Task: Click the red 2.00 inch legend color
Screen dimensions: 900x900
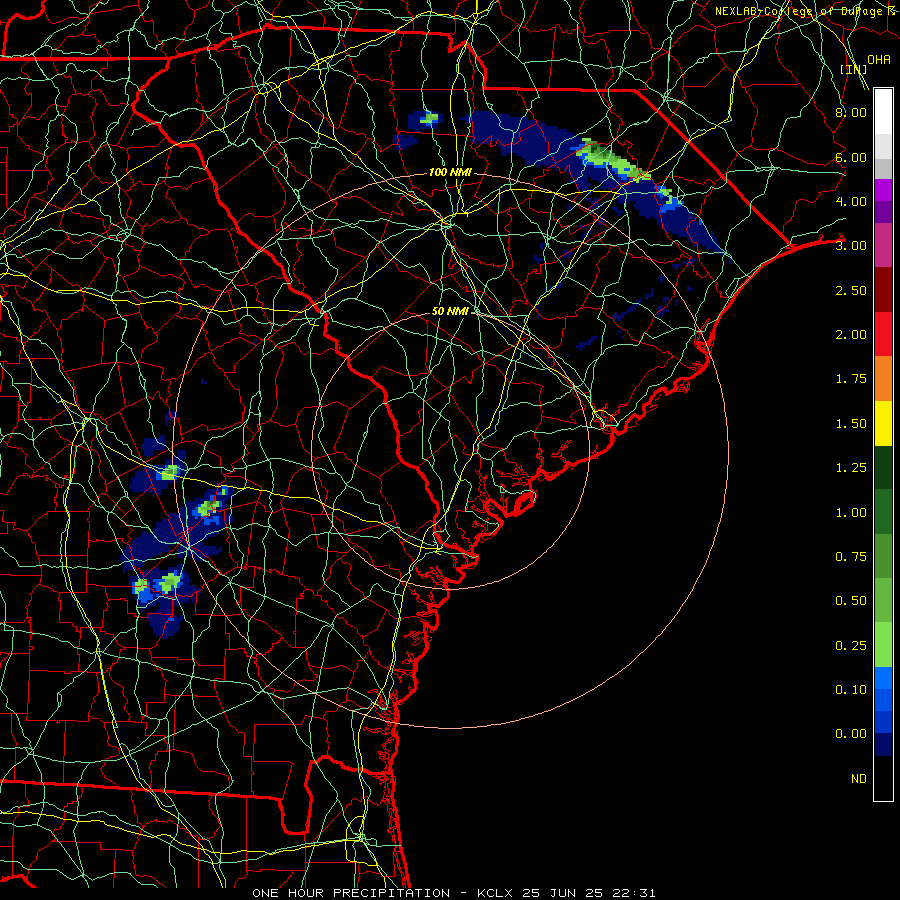Action: pyautogui.click(x=883, y=334)
